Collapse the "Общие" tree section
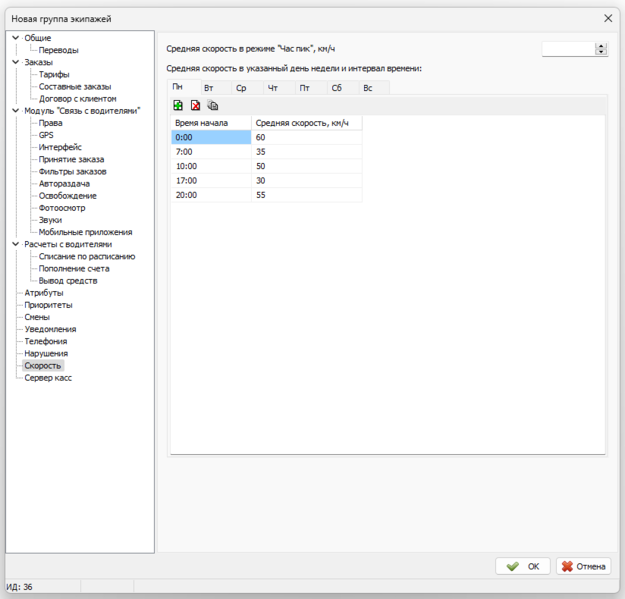Viewport: 625px width, 599px height. [x=15, y=38]
